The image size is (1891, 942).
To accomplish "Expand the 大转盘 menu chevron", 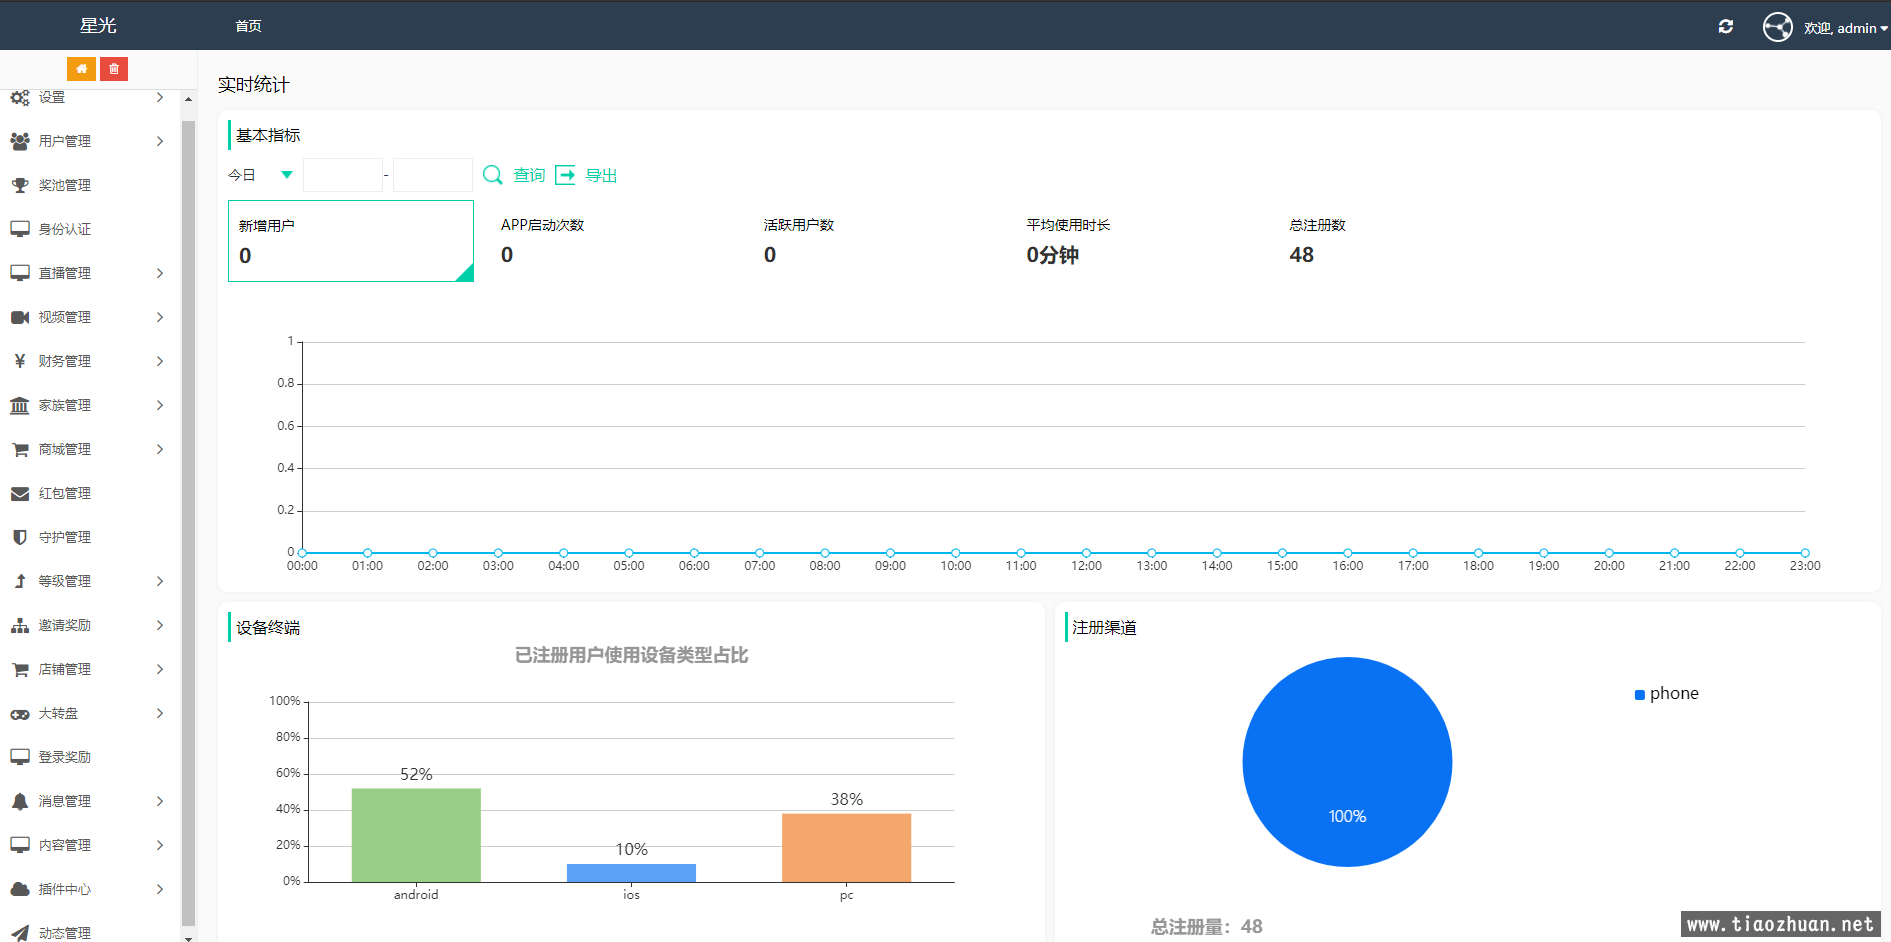I will (160, 713).
